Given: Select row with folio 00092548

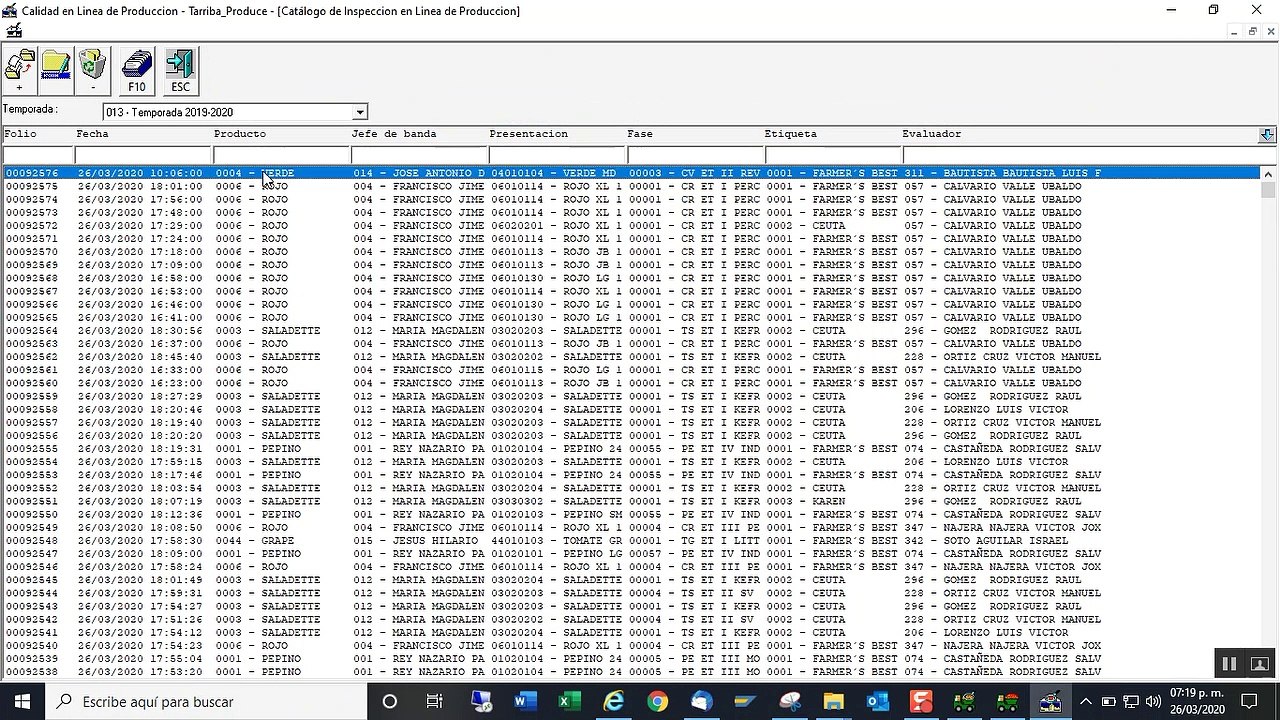Looking at the screenshot, I should click(x=631, y=541).
